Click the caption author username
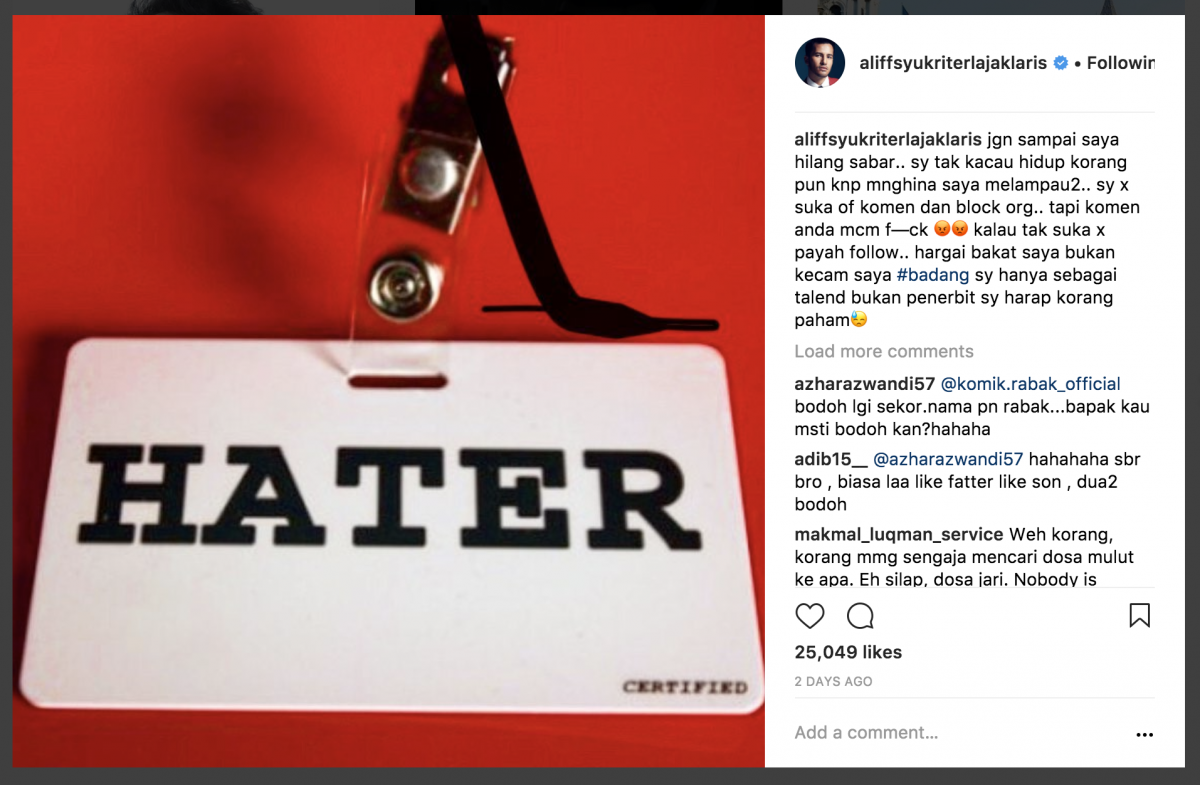 (x=888, y=139)
